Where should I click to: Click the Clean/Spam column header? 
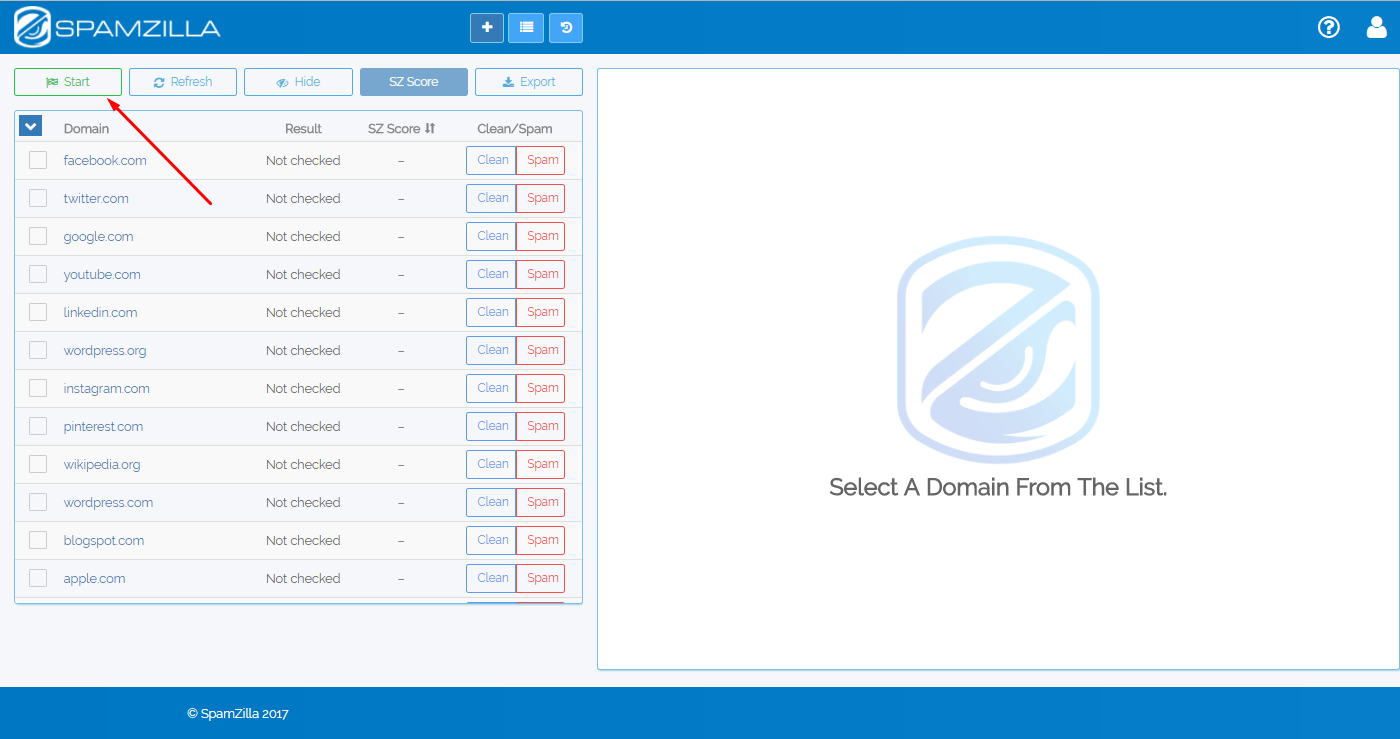[515, 128]
